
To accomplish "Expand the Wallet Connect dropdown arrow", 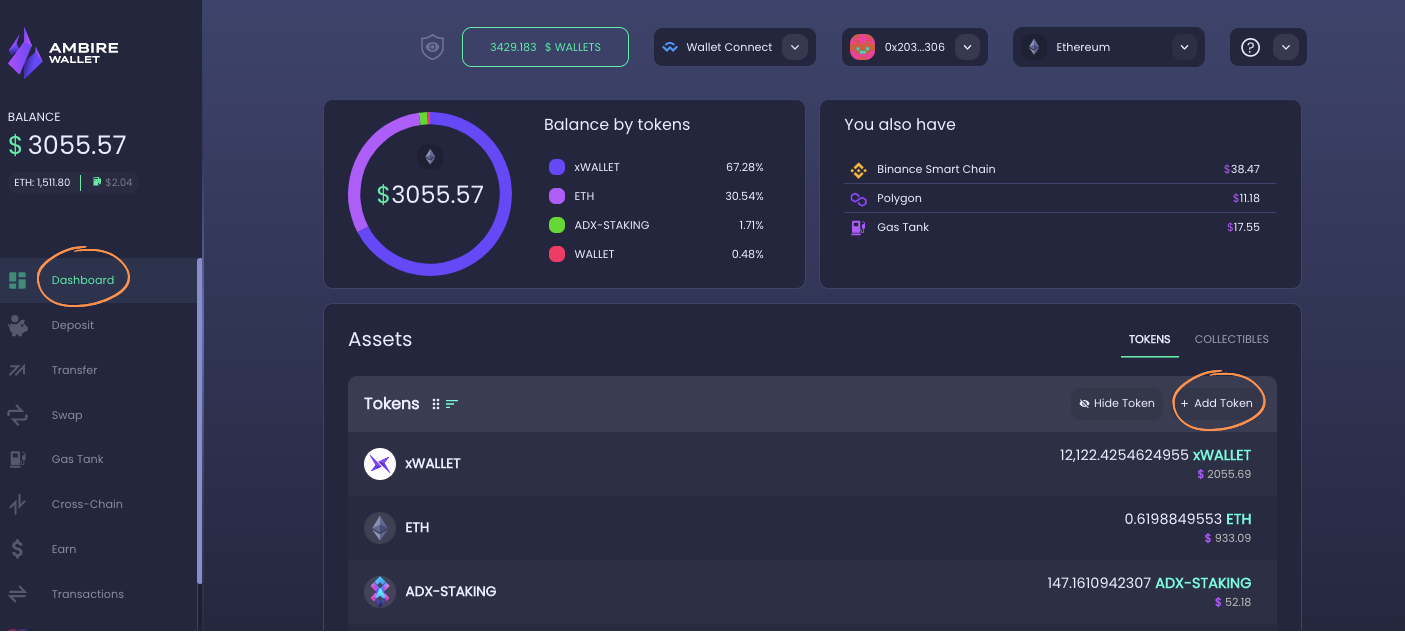I will (794, 47).
